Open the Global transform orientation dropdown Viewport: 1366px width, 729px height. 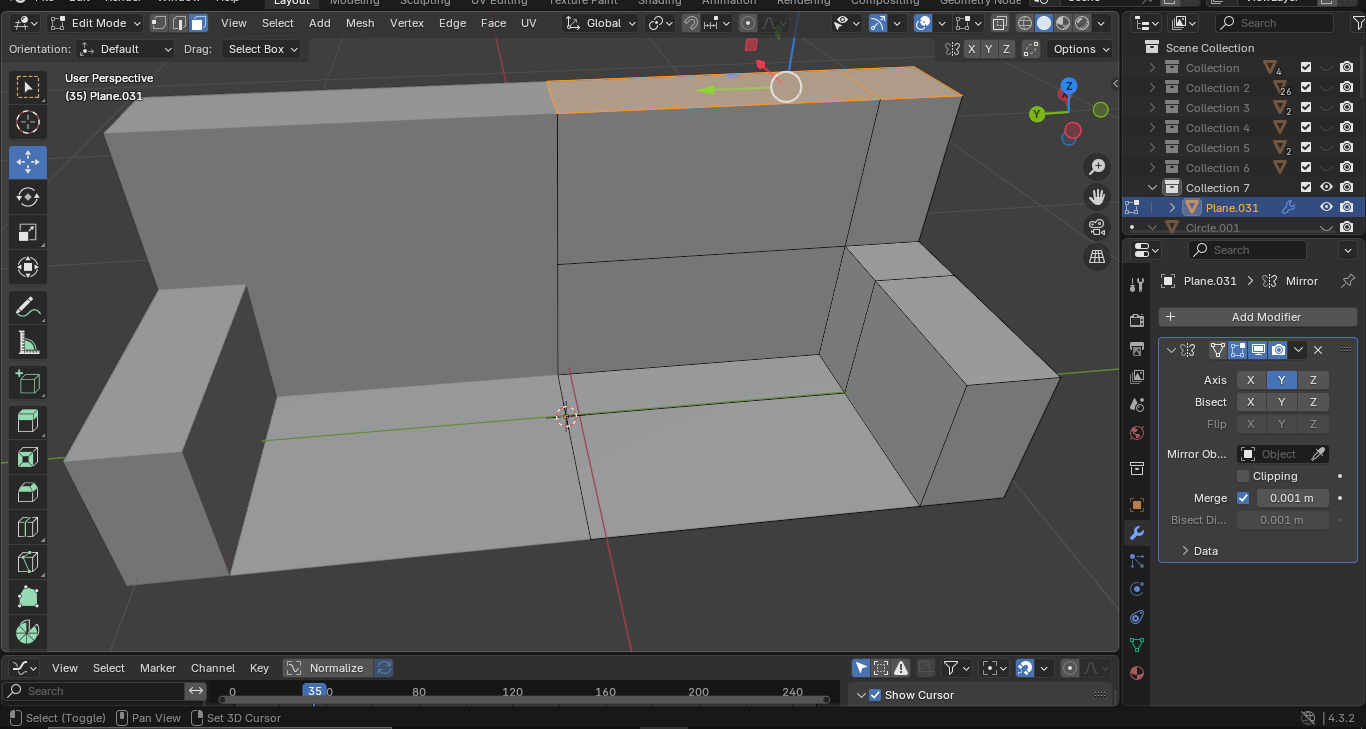coord(599,23)
